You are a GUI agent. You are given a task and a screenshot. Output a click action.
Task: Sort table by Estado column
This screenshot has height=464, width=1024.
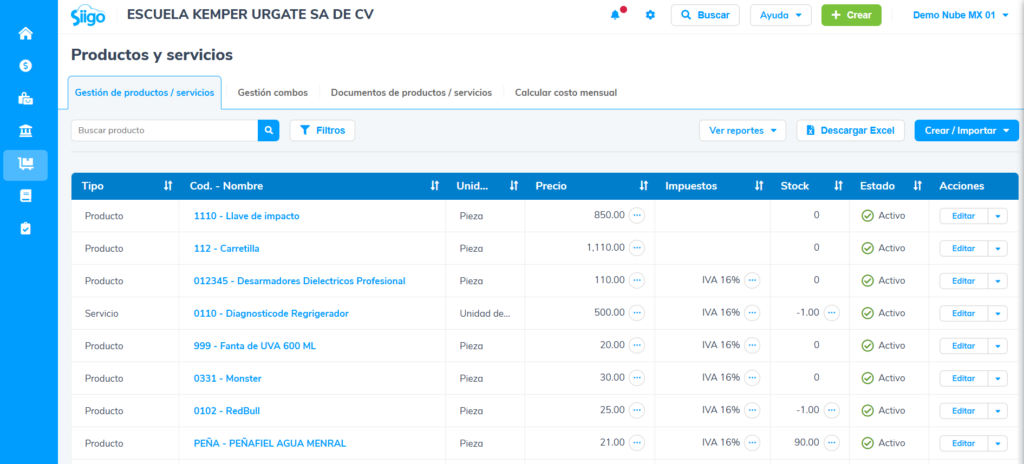pos(918,186)
